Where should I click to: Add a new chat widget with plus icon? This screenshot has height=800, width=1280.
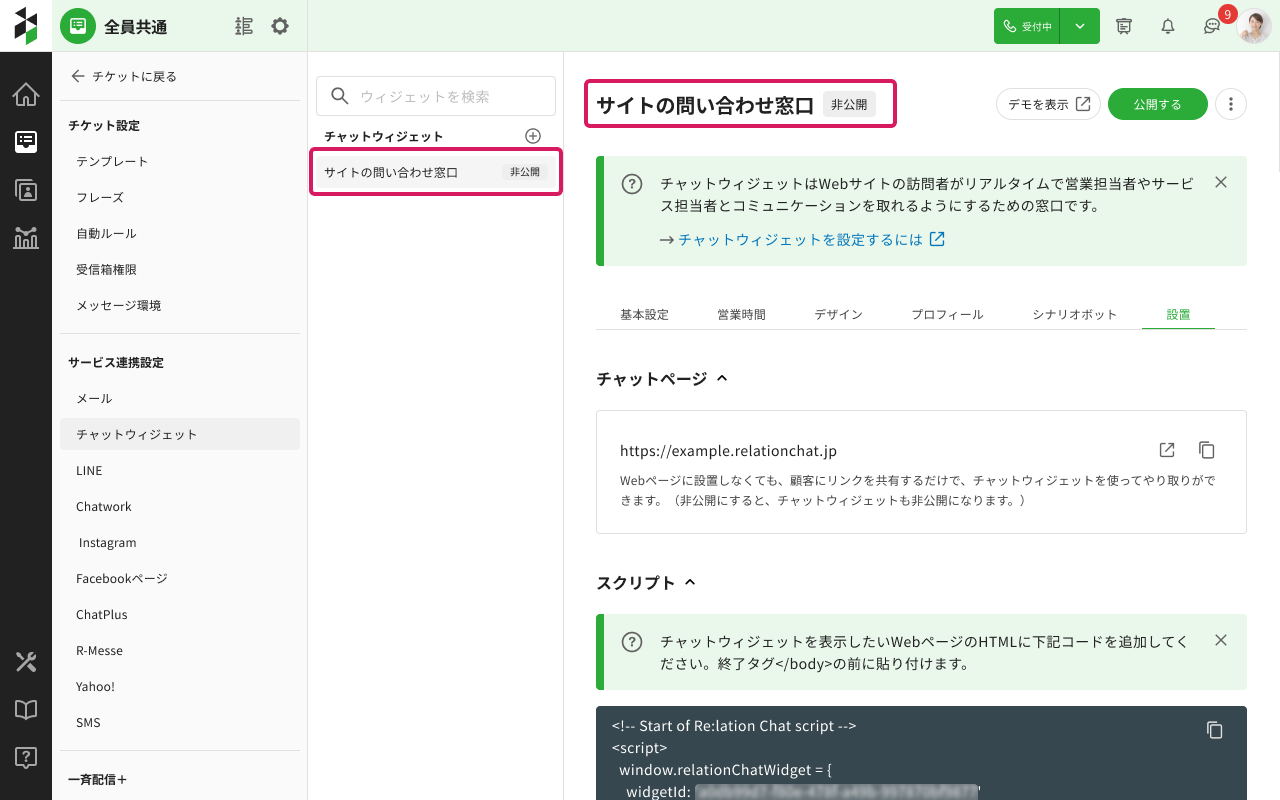tap(533, 136)
